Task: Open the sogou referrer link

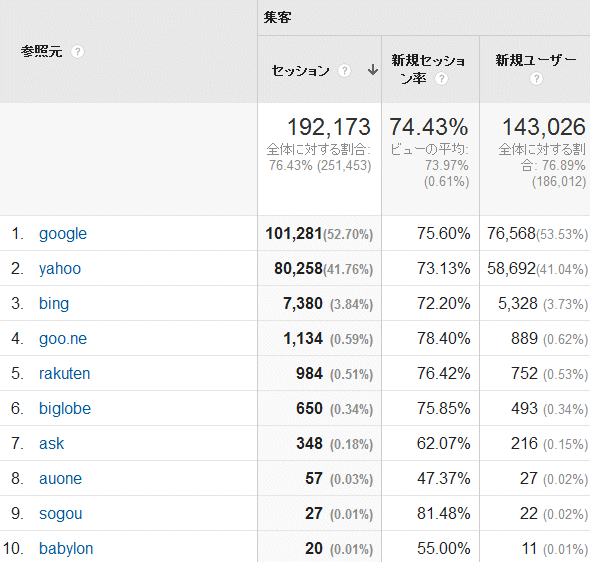Action: click(x=61, y=514)
